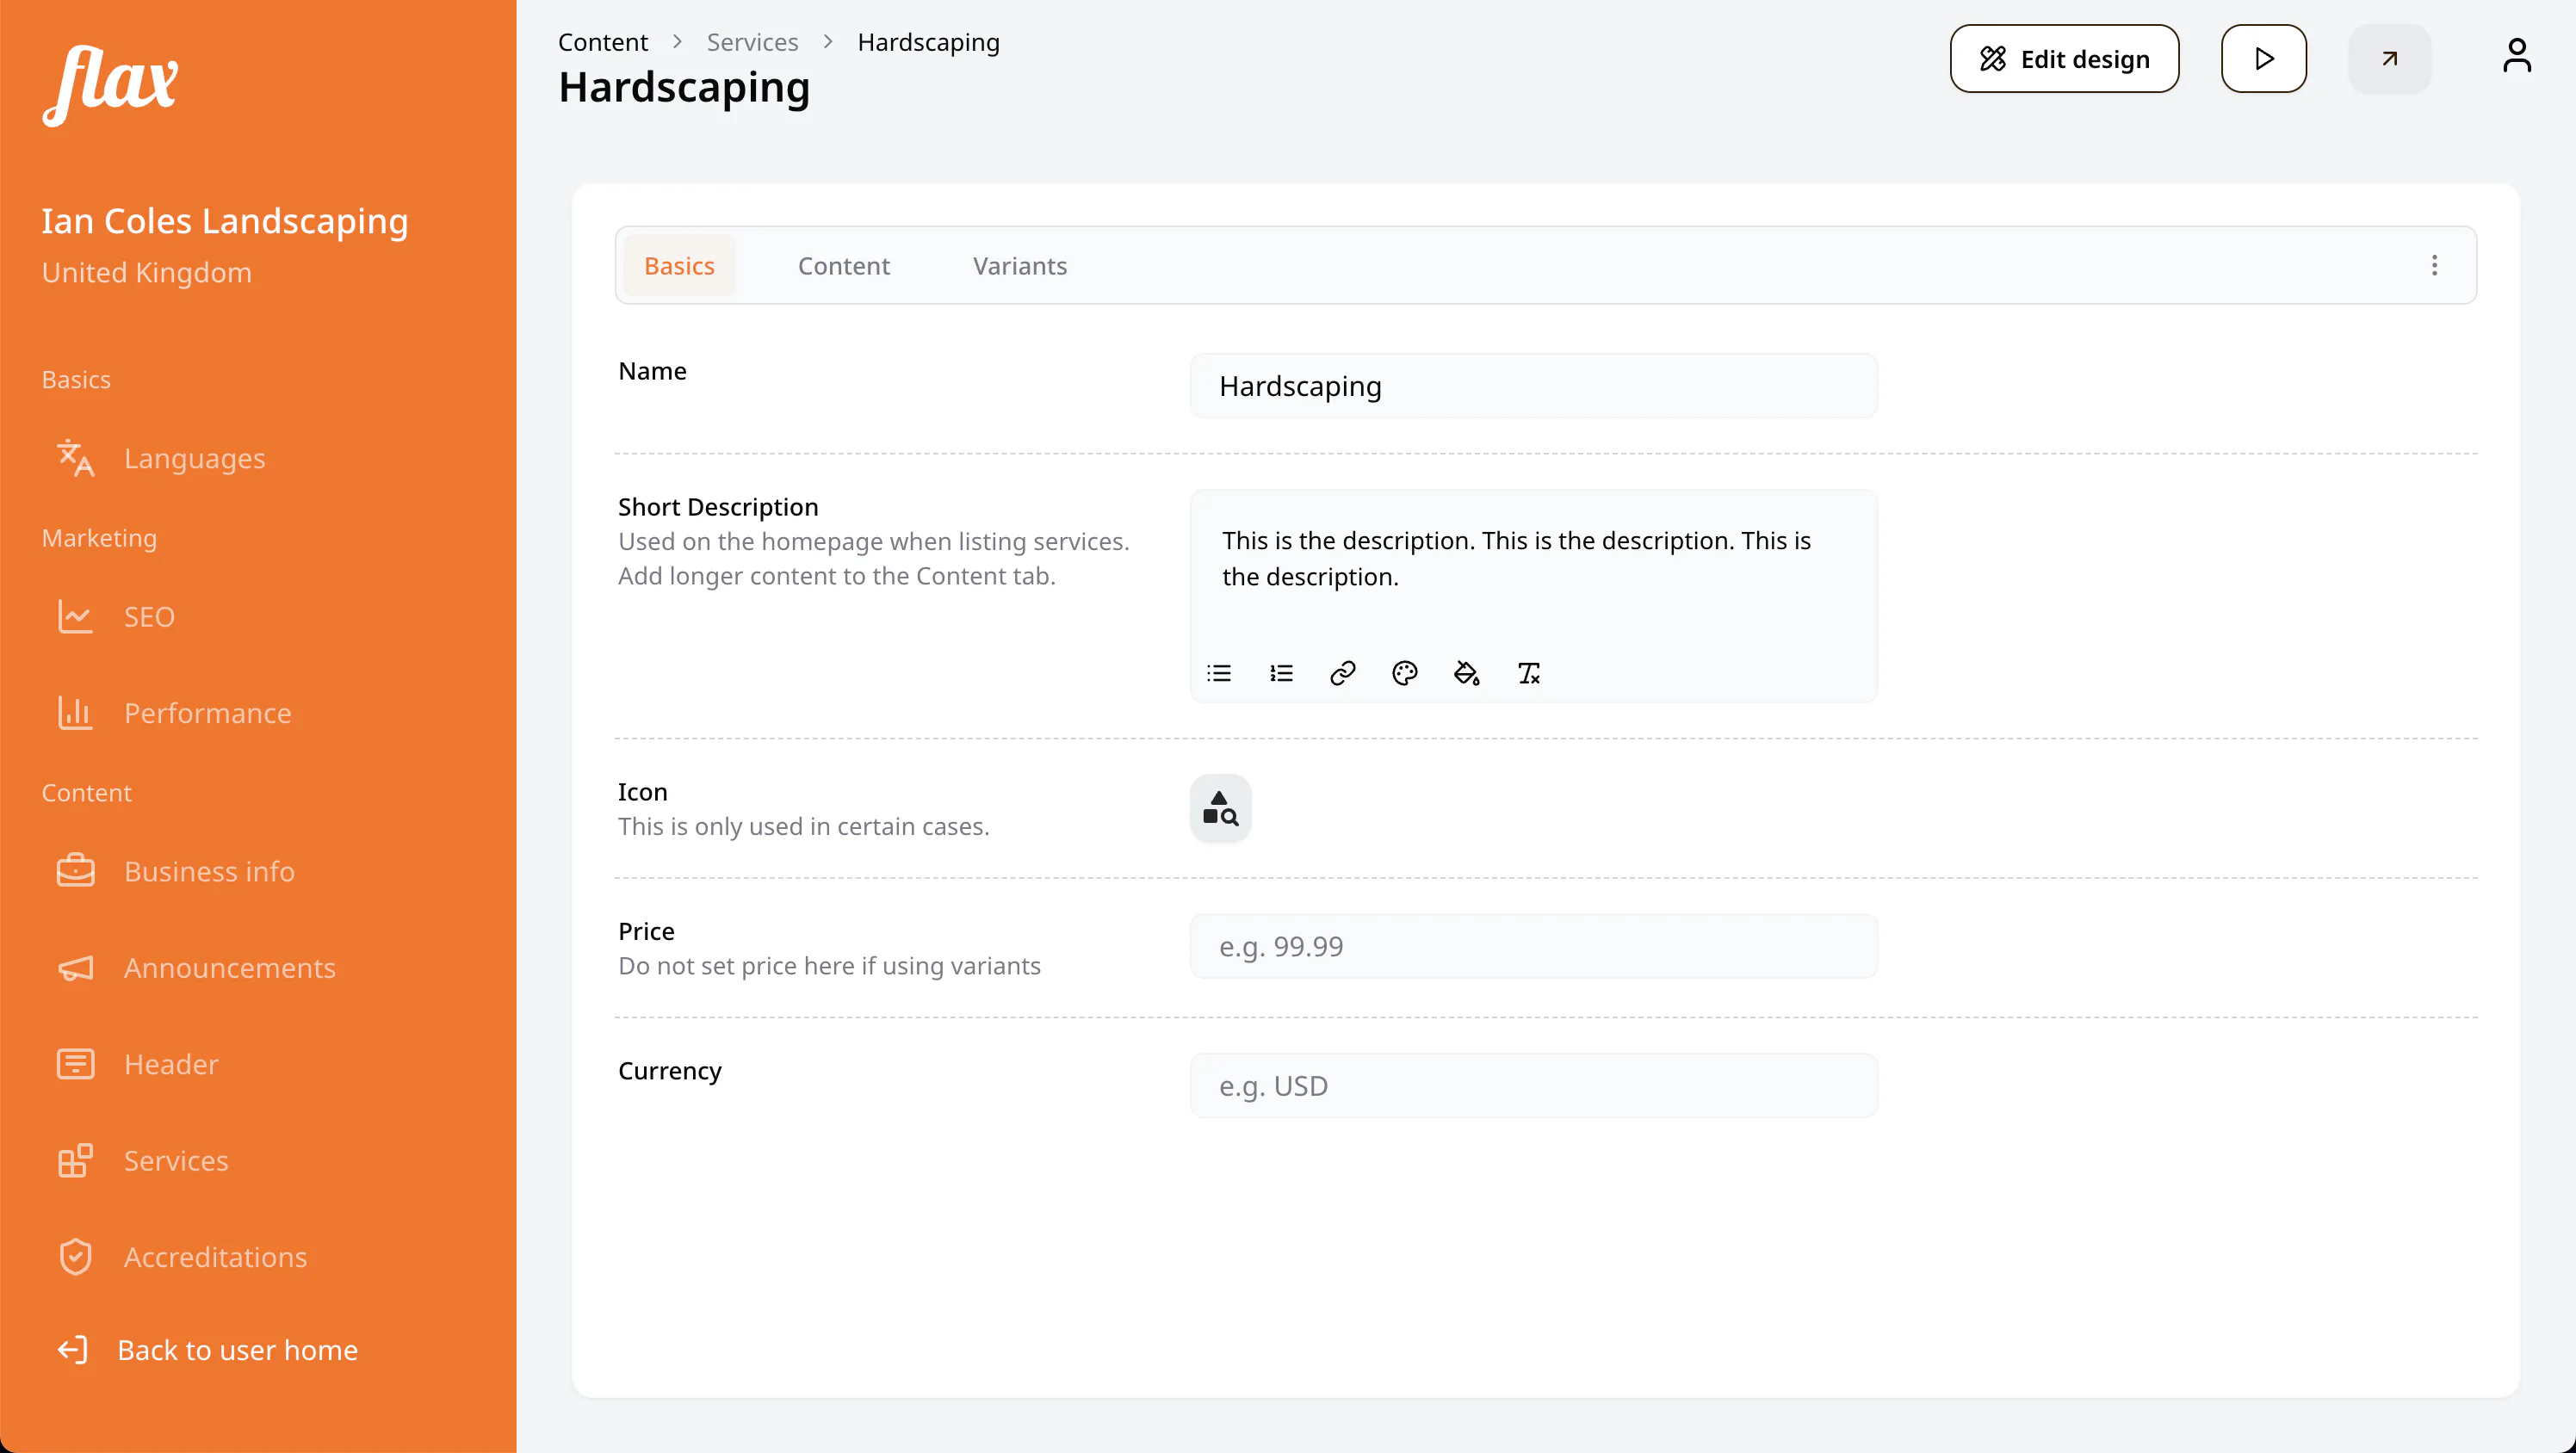Focus the Price input field

[x=1533, y=947]
